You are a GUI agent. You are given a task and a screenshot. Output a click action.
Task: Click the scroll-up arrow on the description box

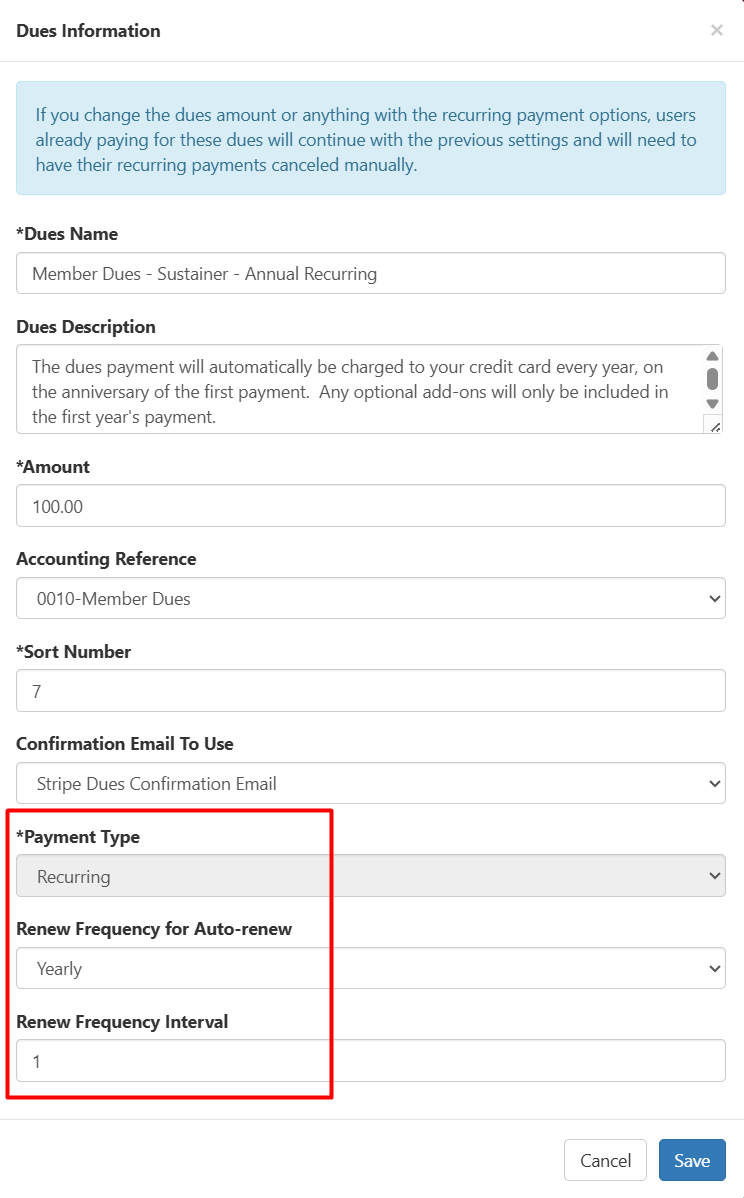pyautogui.click(x=712, y=355)
